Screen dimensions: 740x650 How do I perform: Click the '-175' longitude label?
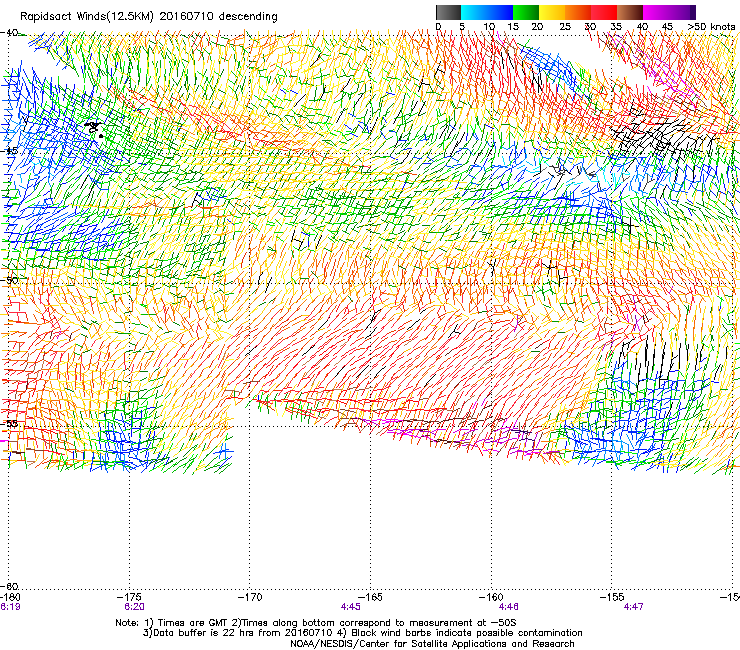130,597
